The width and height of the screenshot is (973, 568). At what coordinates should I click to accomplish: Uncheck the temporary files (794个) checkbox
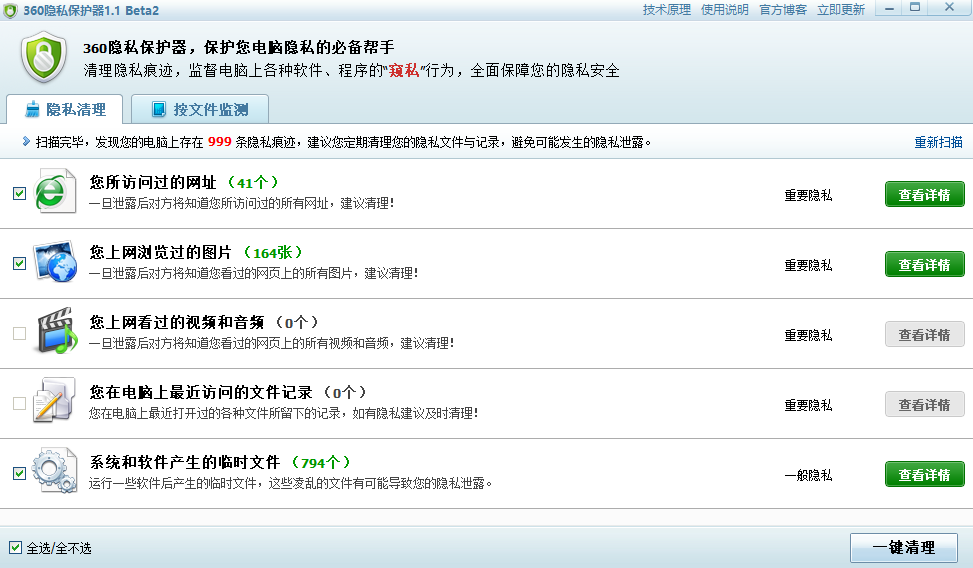tap(19, 474)
